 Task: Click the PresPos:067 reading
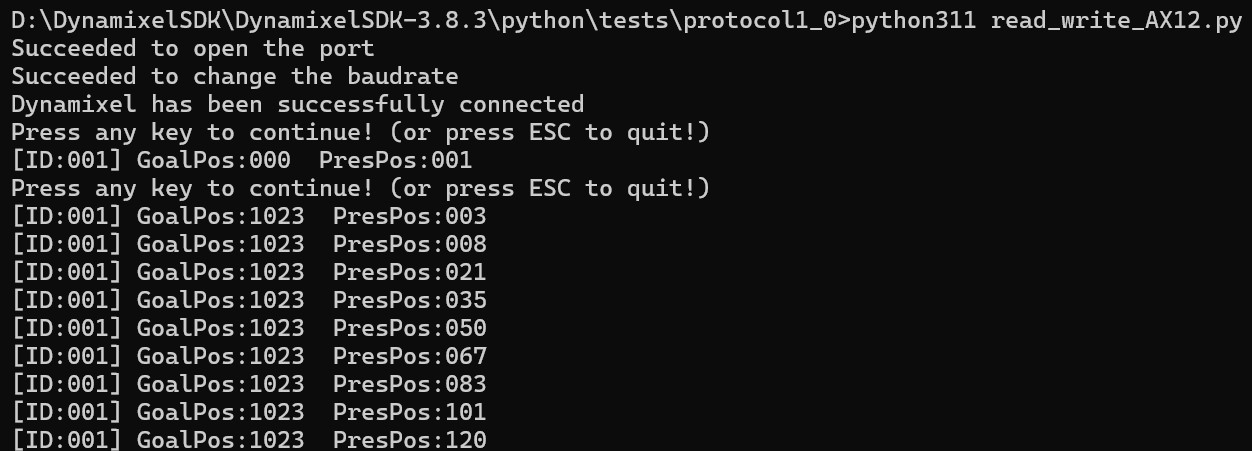click(410, 356)
